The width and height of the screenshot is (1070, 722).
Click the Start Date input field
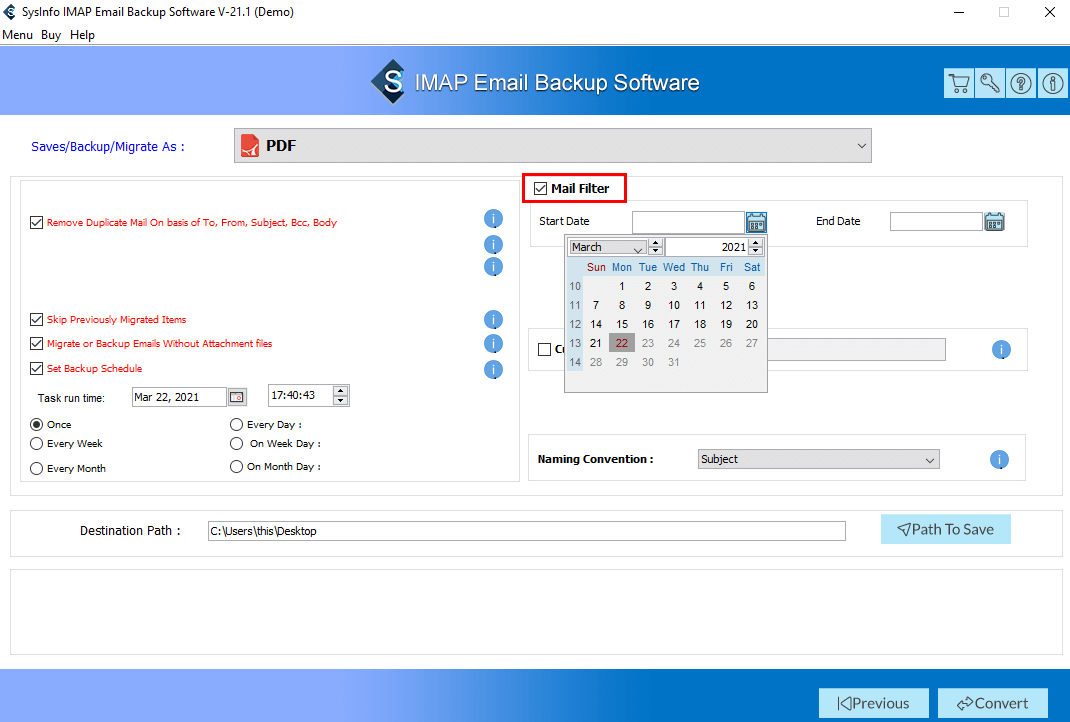tap(688, 222)
